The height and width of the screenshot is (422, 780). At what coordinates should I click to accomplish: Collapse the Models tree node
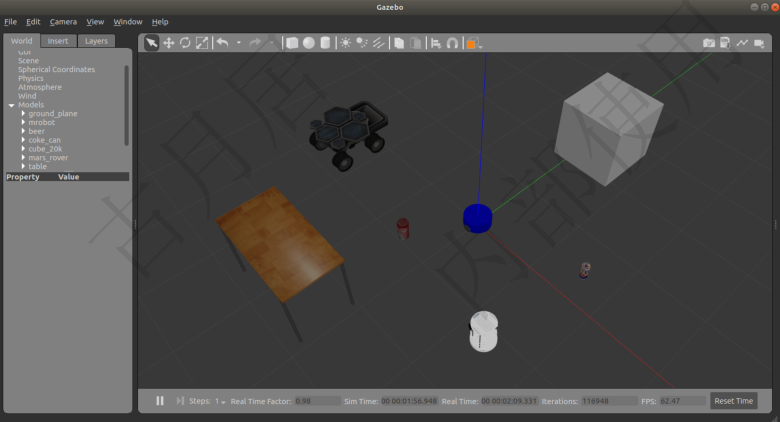click(11, 105)
